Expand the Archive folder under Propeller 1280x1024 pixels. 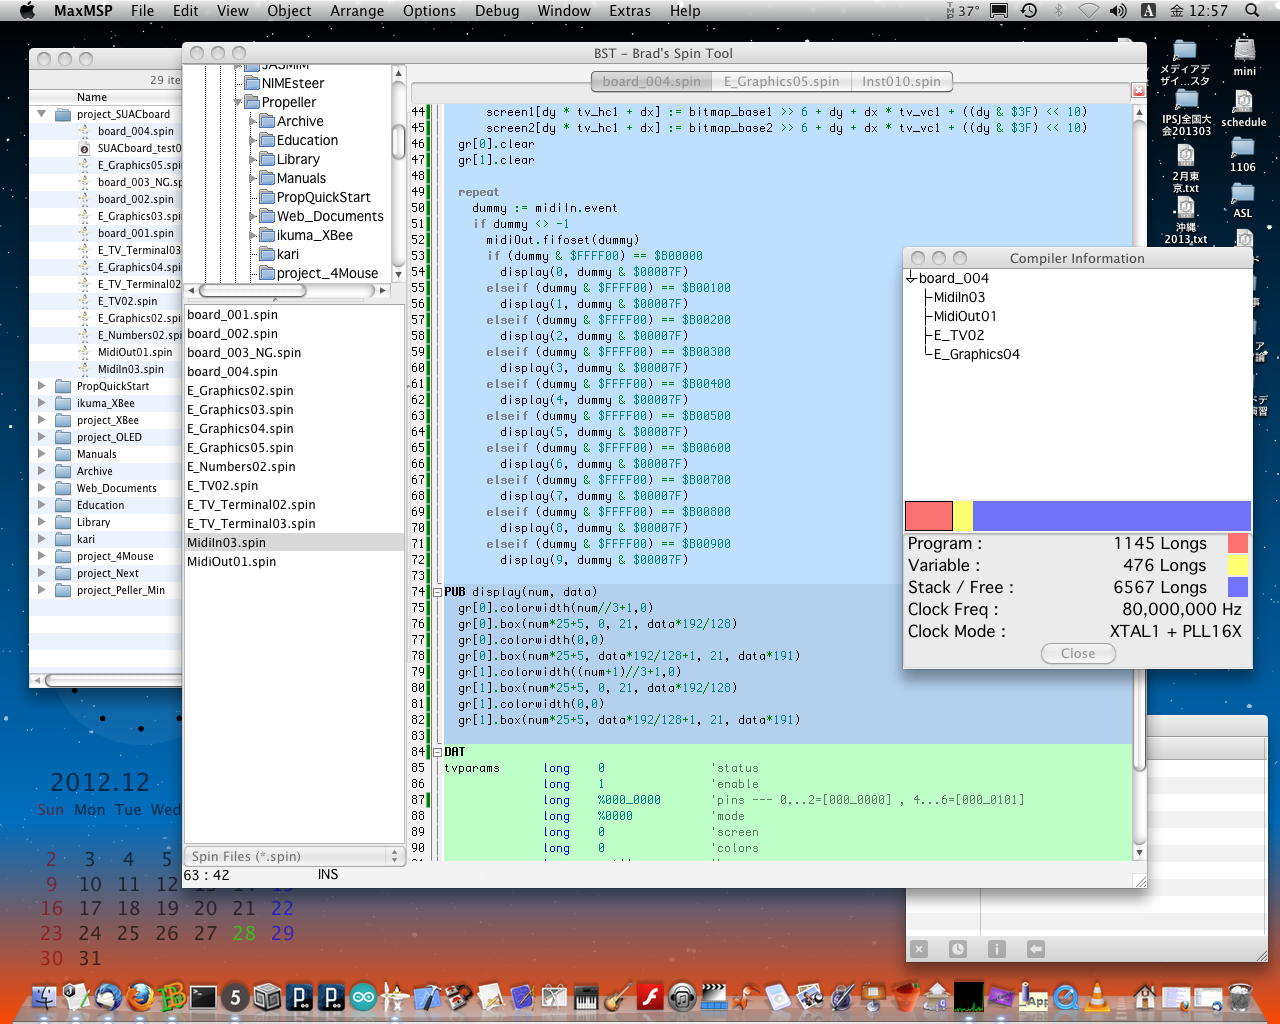(x=253, y=121)
